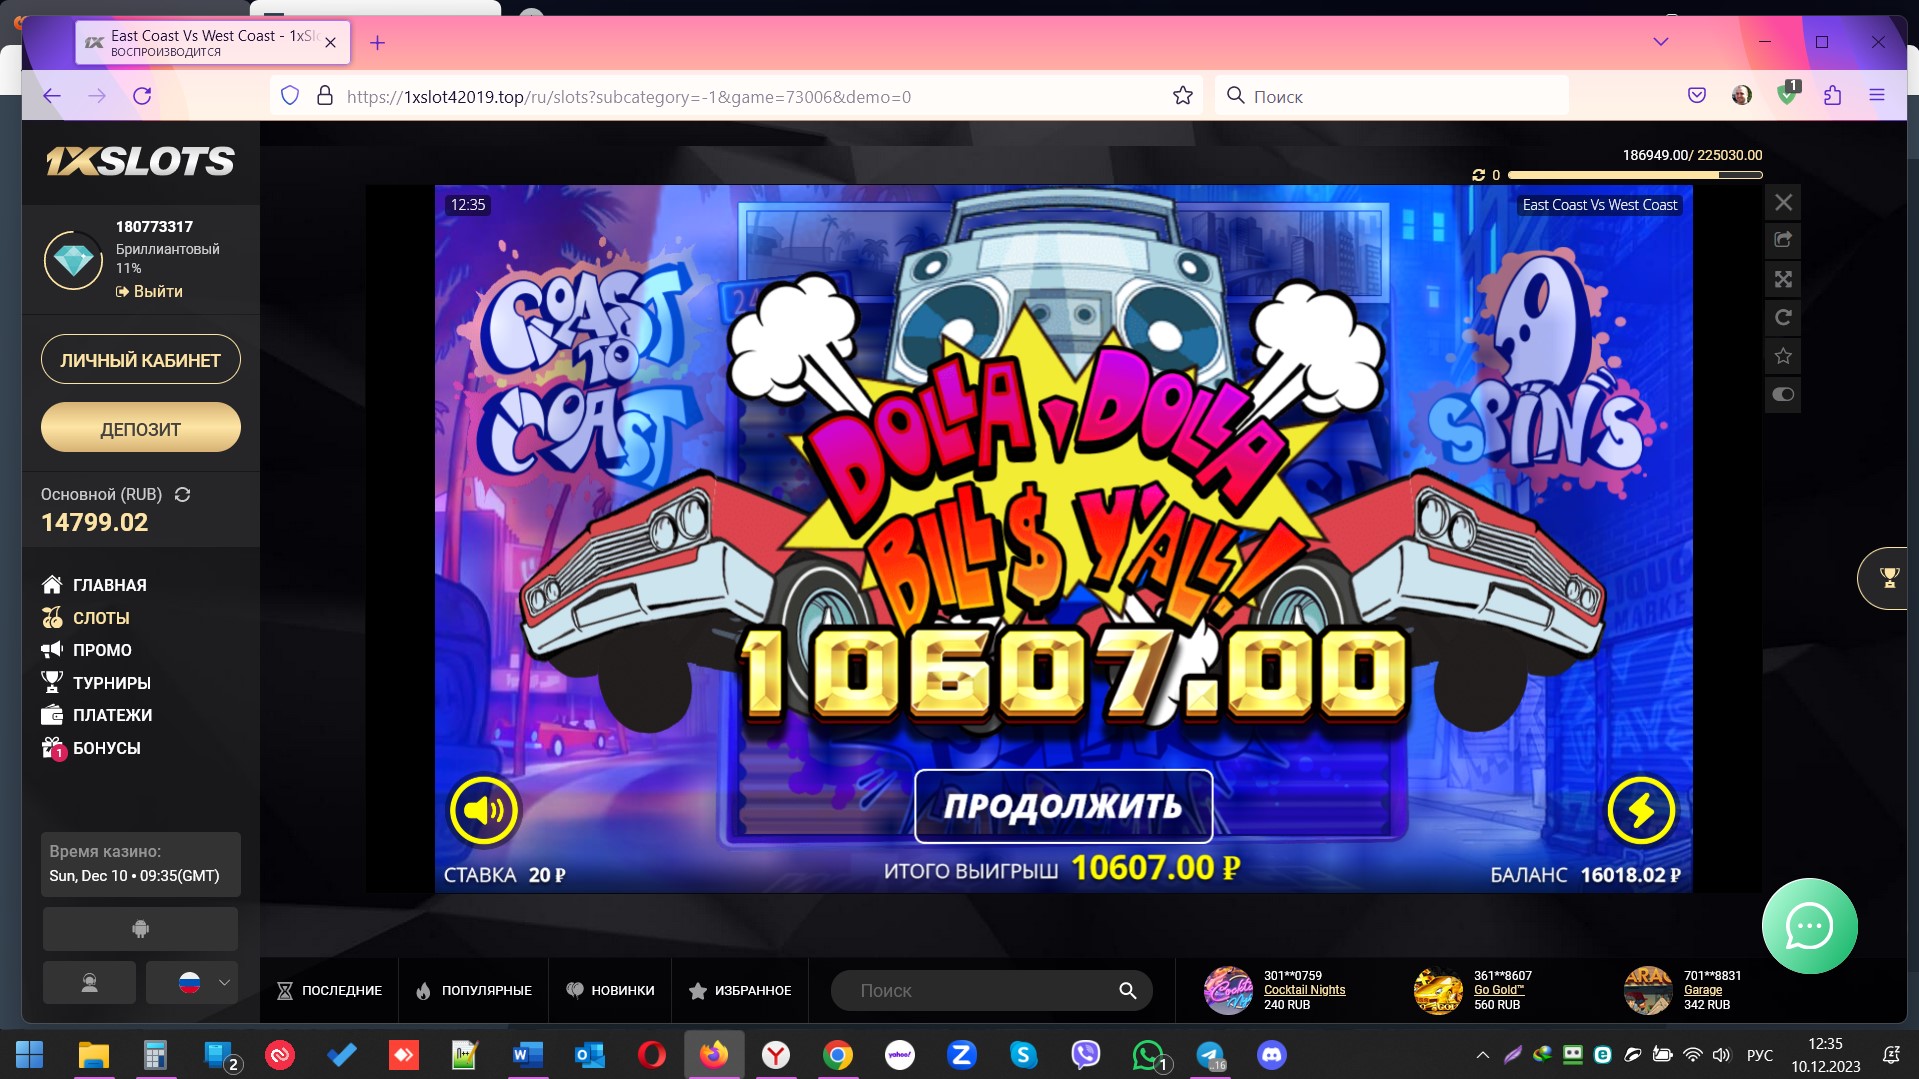Mute the slot game sound
This screenshot has width=1919, height=1079.
point(484,810)
